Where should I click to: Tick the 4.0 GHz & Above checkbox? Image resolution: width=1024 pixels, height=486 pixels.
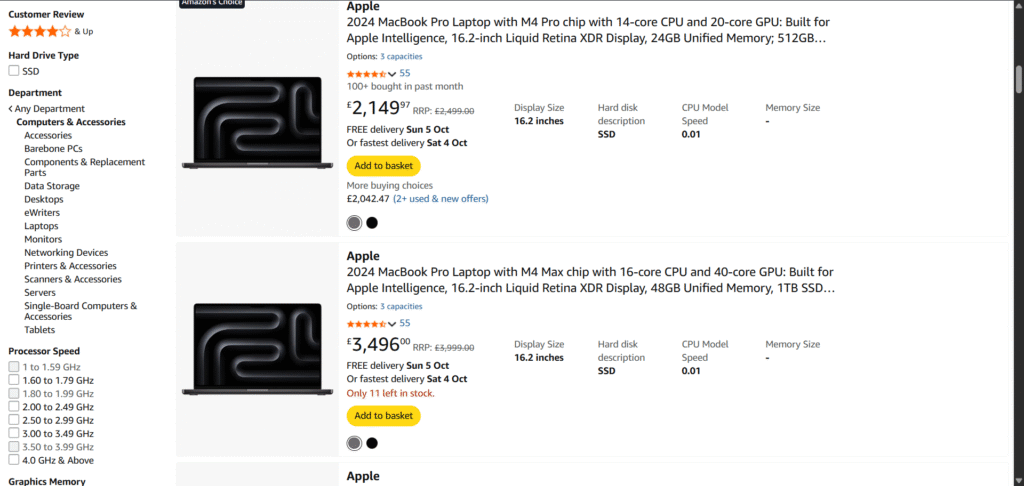(x=14, y=461)
